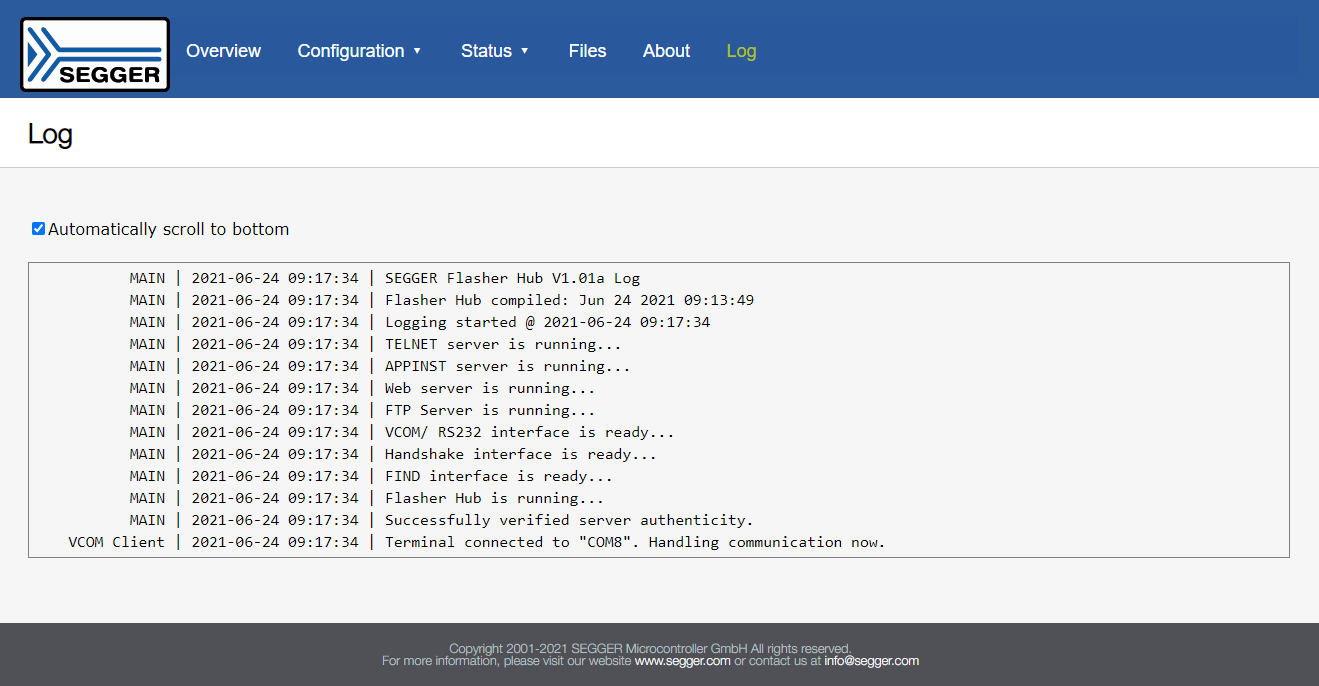Navigate to the About page
The height and width of the screenshot is (686, 1319).
665,50
